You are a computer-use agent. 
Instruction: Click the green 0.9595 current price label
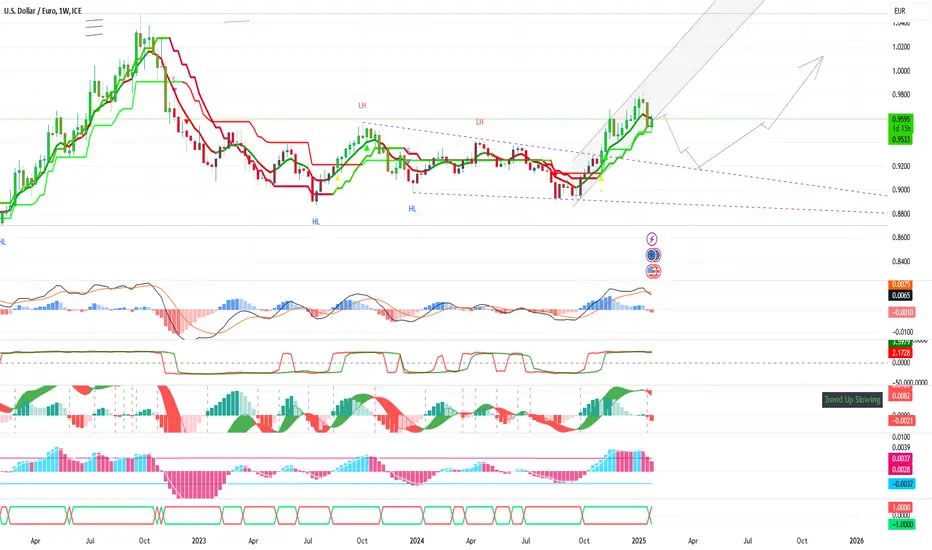[x=901, y=119]
